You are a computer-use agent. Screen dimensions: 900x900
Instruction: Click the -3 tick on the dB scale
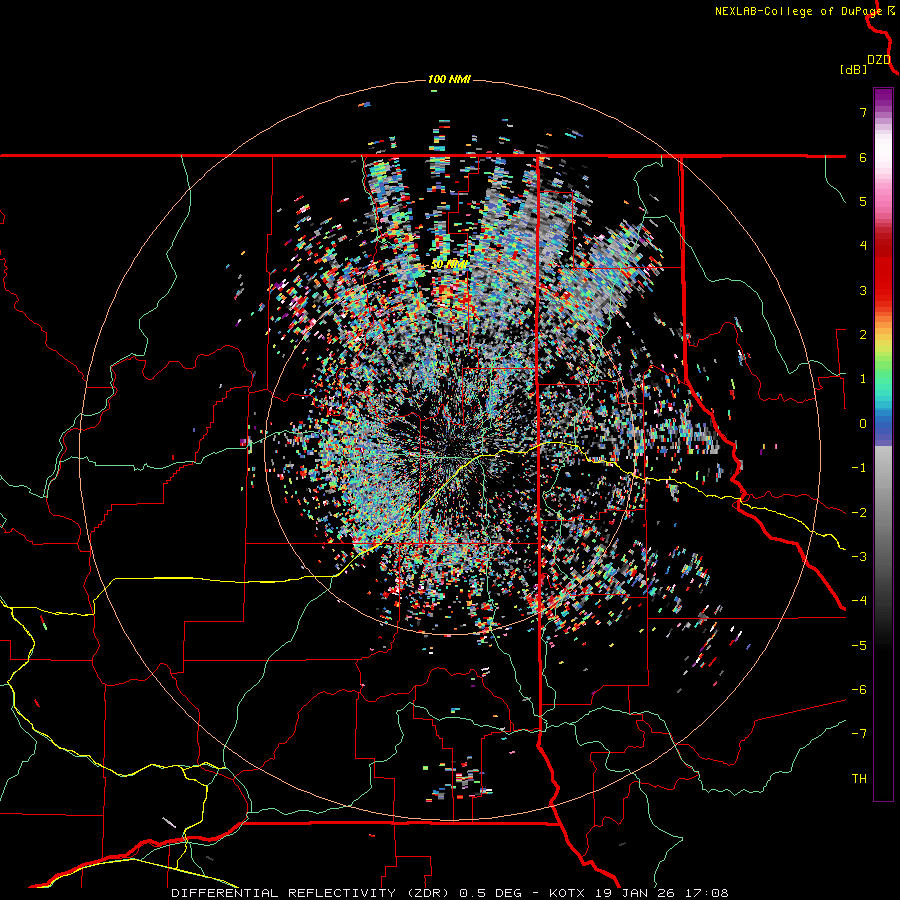coord(859,556)
